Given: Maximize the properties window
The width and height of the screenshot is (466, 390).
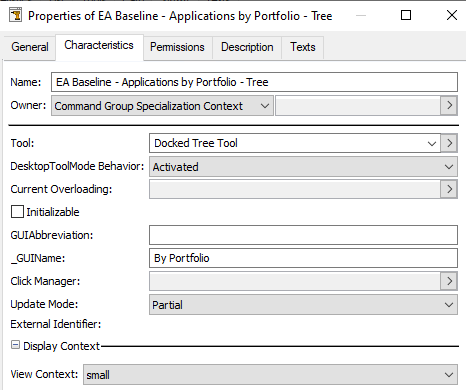Looking at the screenshot, I should coord(406,15).
